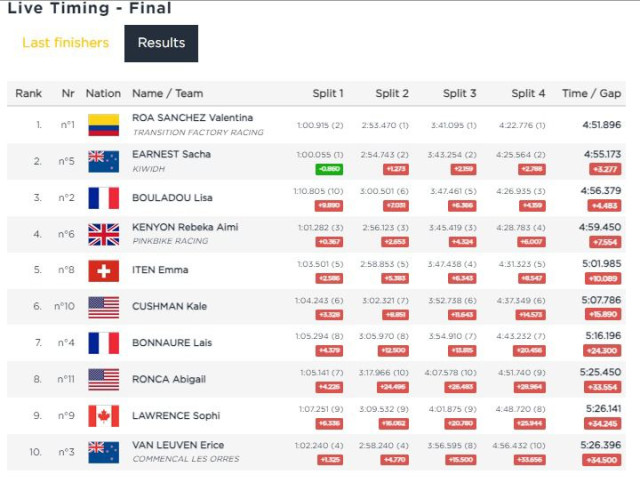Click the red +3.277 gap badge for Earnest
The height and width of the screenshot is (483, 640).
click(x=605, y=169)
